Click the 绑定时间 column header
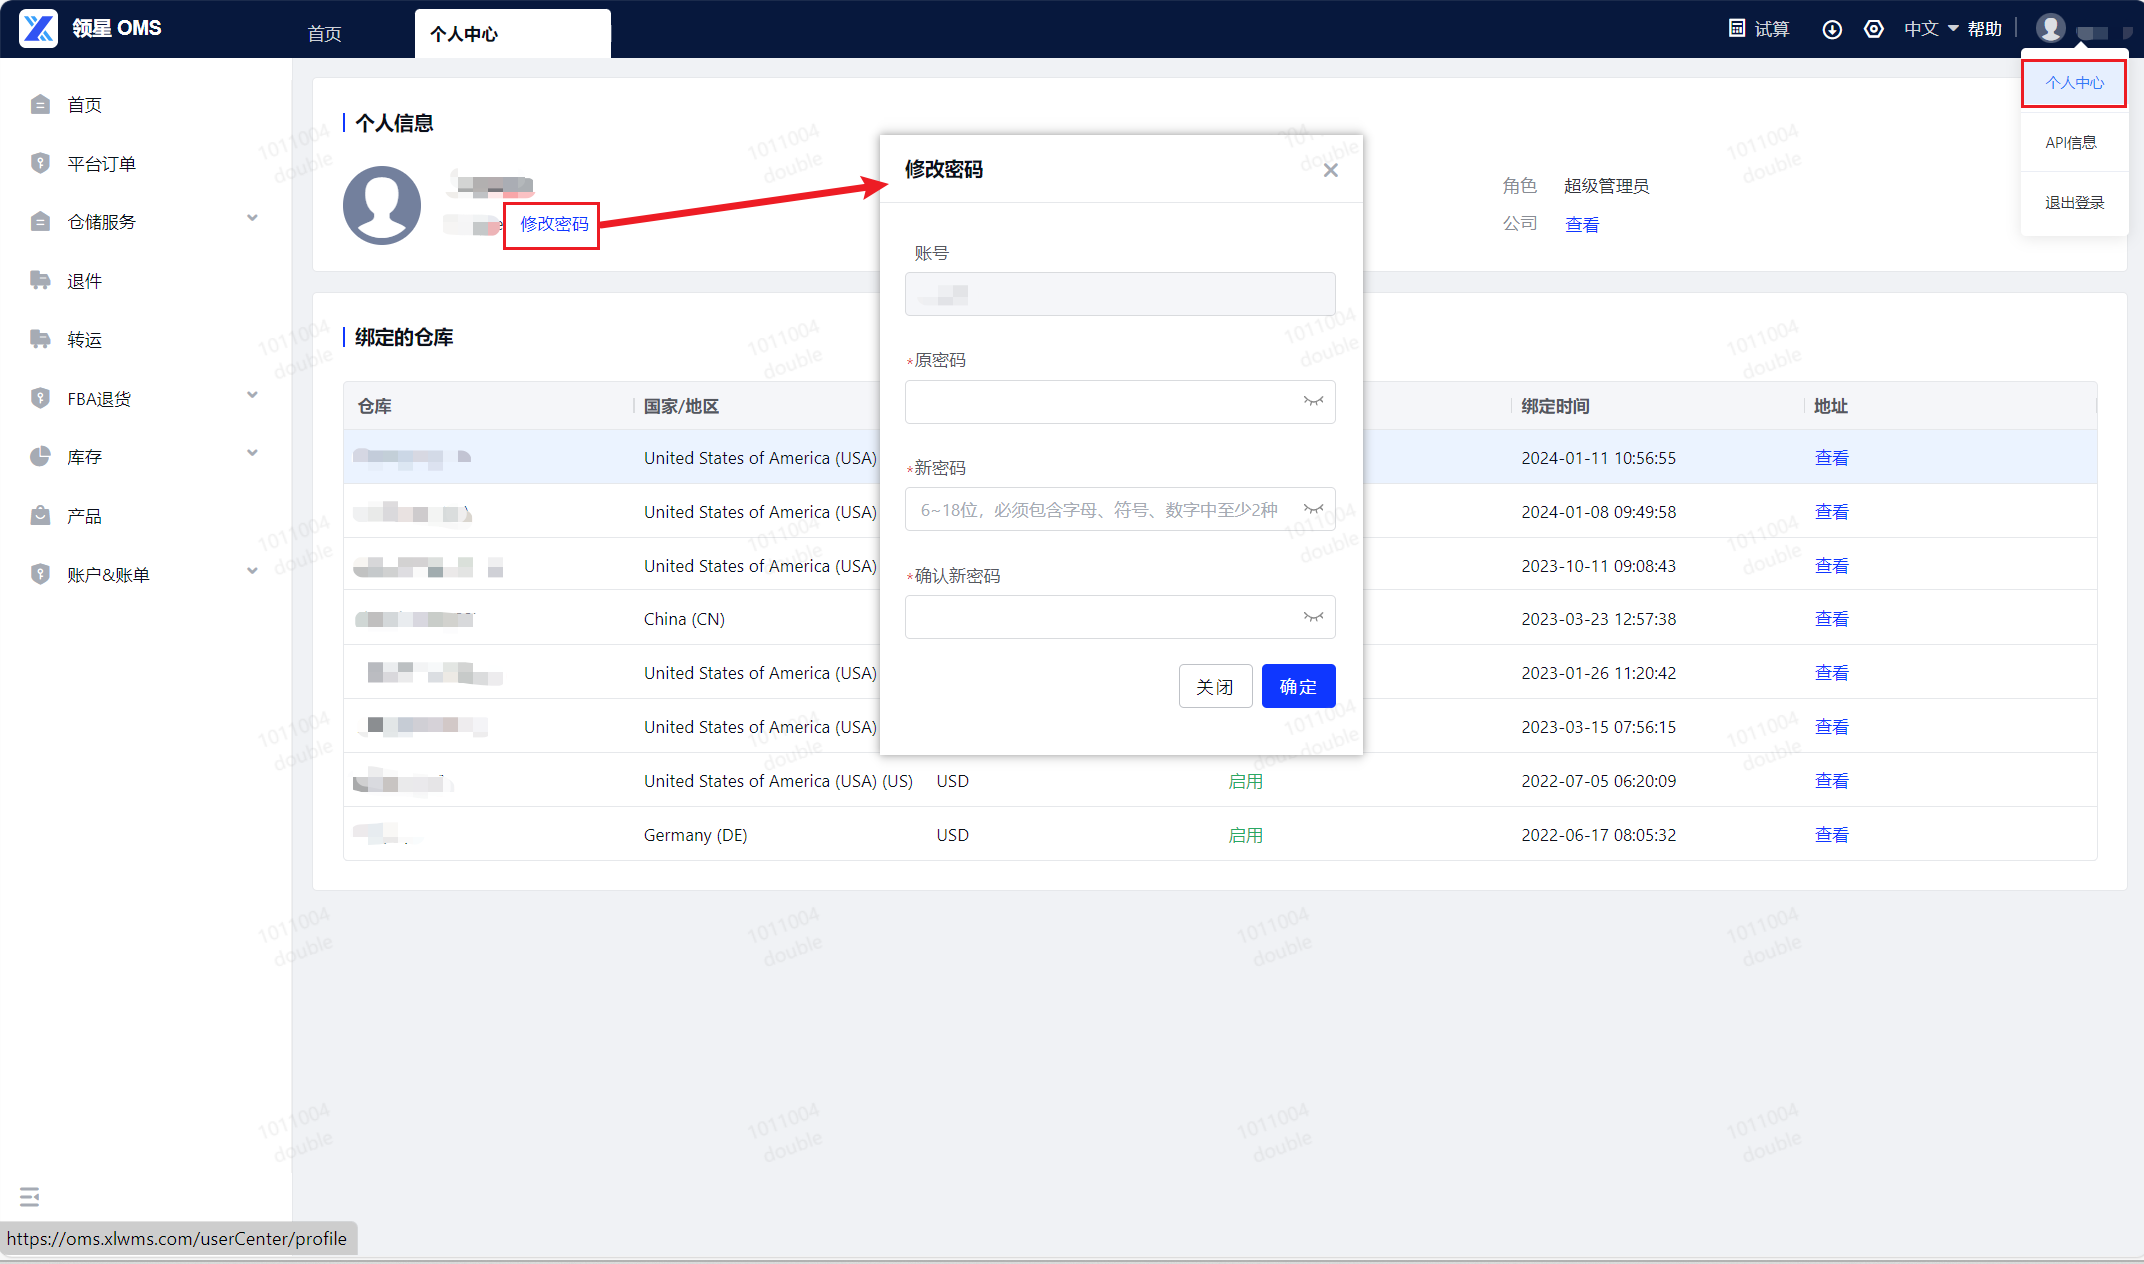 click(x=1555, y=406)
